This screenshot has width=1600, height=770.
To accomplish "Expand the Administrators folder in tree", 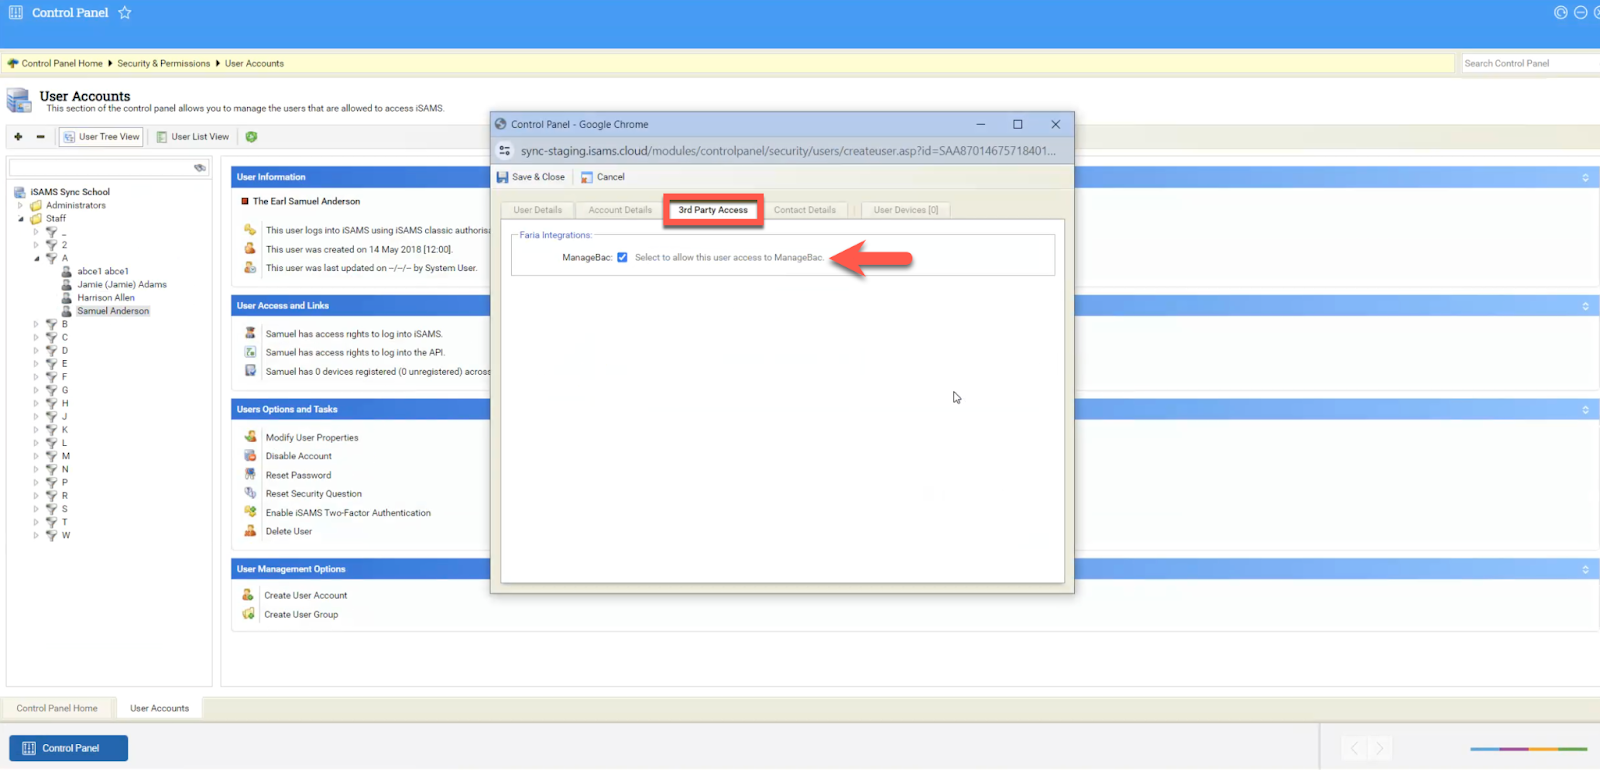I will (x=20, y=206).
